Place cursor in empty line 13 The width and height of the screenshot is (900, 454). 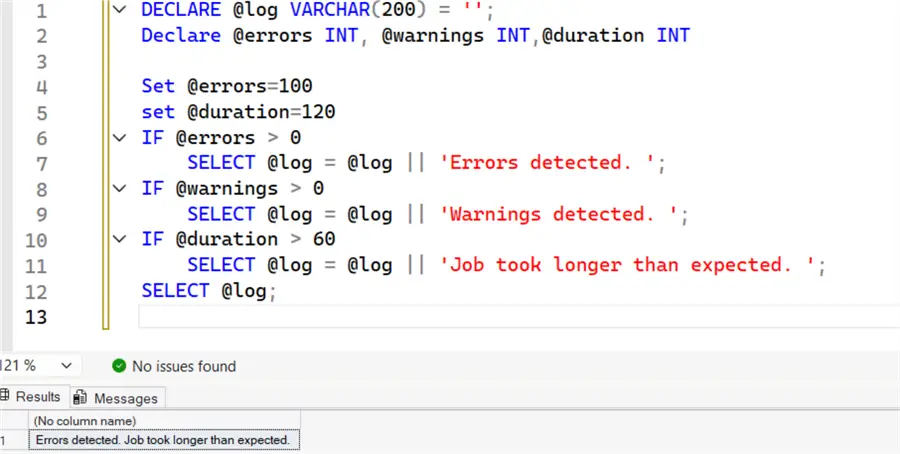pos(517,316)
